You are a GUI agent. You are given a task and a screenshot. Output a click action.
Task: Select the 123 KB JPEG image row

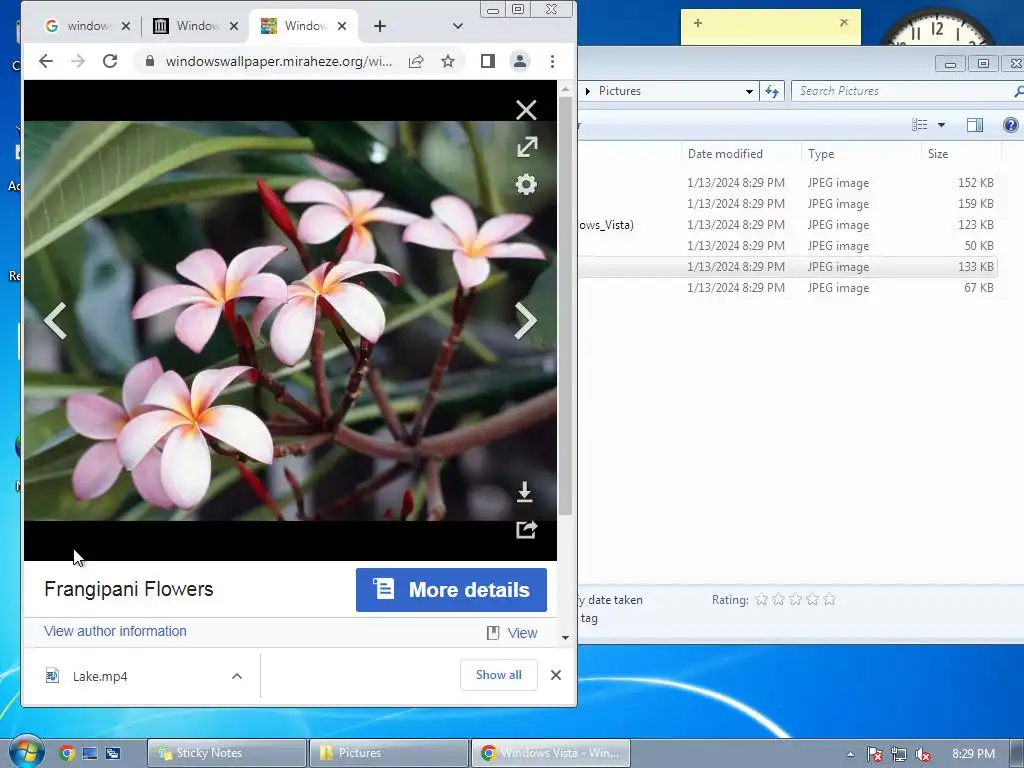click(x=787, y=225)
